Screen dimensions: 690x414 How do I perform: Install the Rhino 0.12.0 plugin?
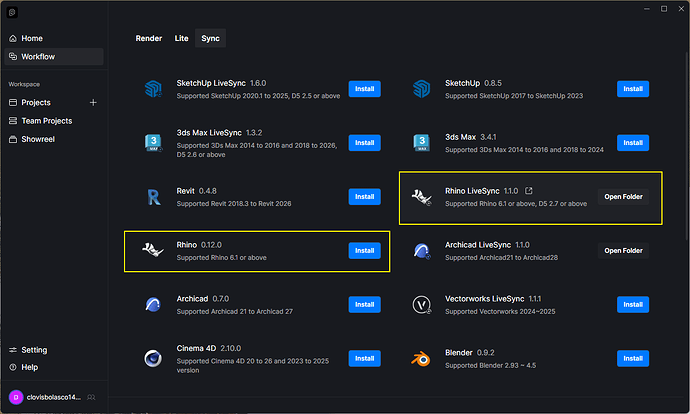click(x=364, y=251)
